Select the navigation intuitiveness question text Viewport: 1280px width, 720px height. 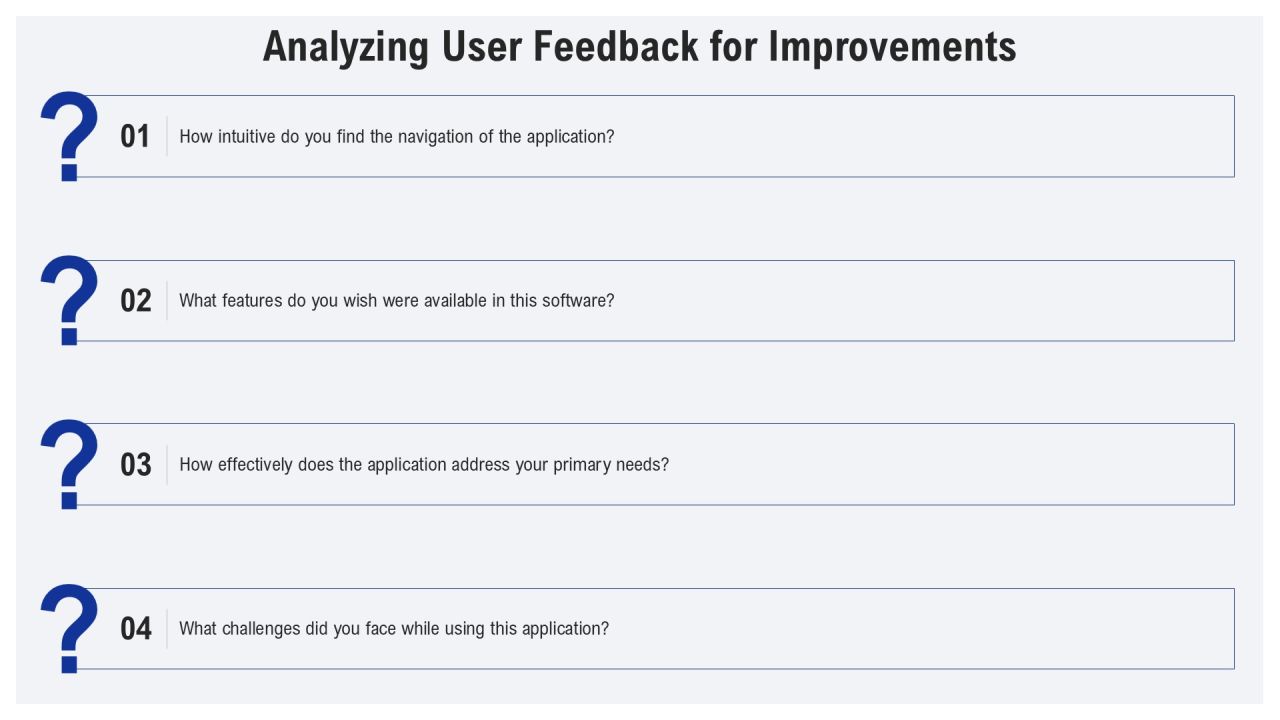click(x=397, y=137)
